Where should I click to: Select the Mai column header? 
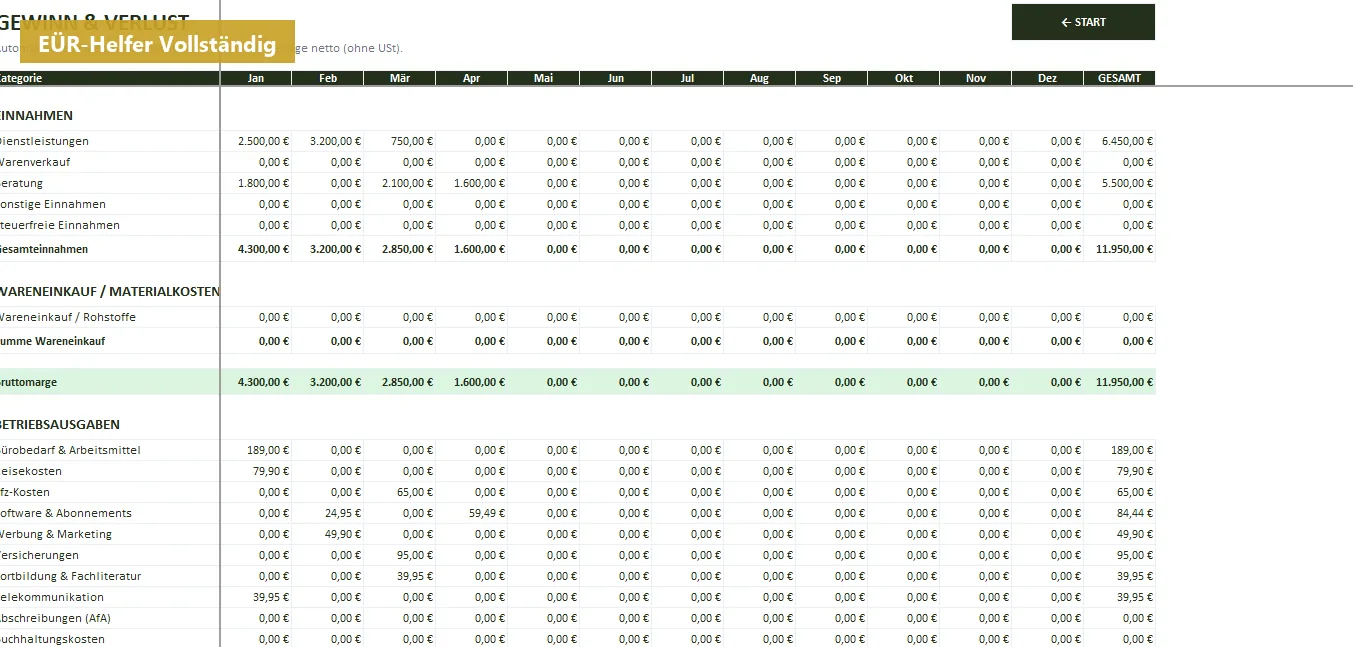[x=544, y=78]
